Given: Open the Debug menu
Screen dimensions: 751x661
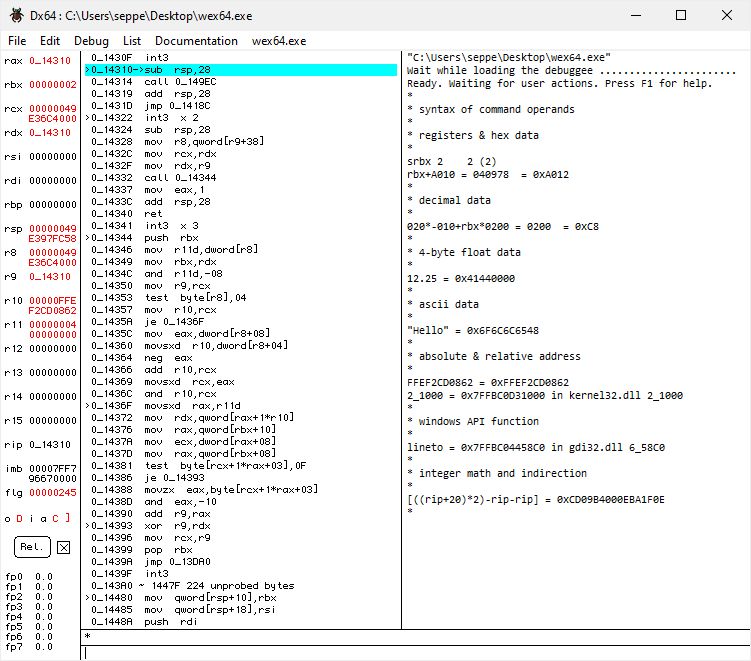Looking at the screenshot, I should (91, 41).
